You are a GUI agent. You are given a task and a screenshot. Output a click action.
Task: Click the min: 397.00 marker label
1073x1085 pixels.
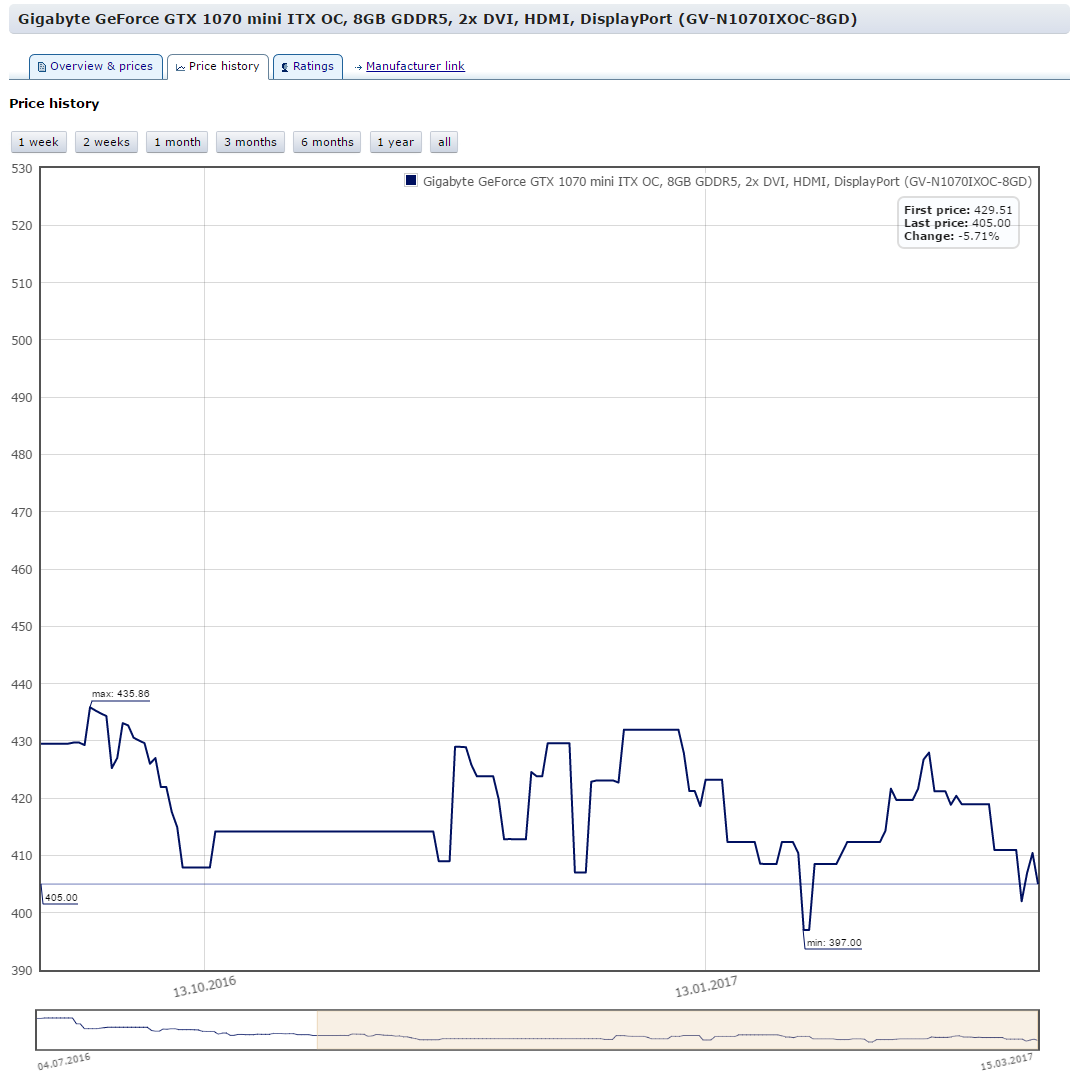point(834,942)
